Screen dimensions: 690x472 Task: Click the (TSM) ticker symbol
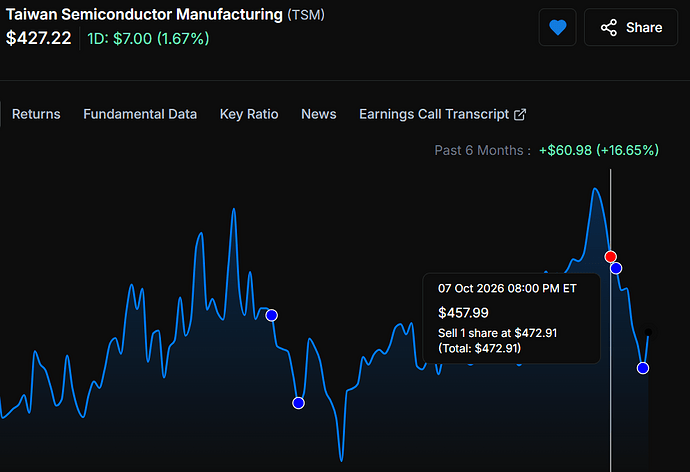tap(306, 15)
